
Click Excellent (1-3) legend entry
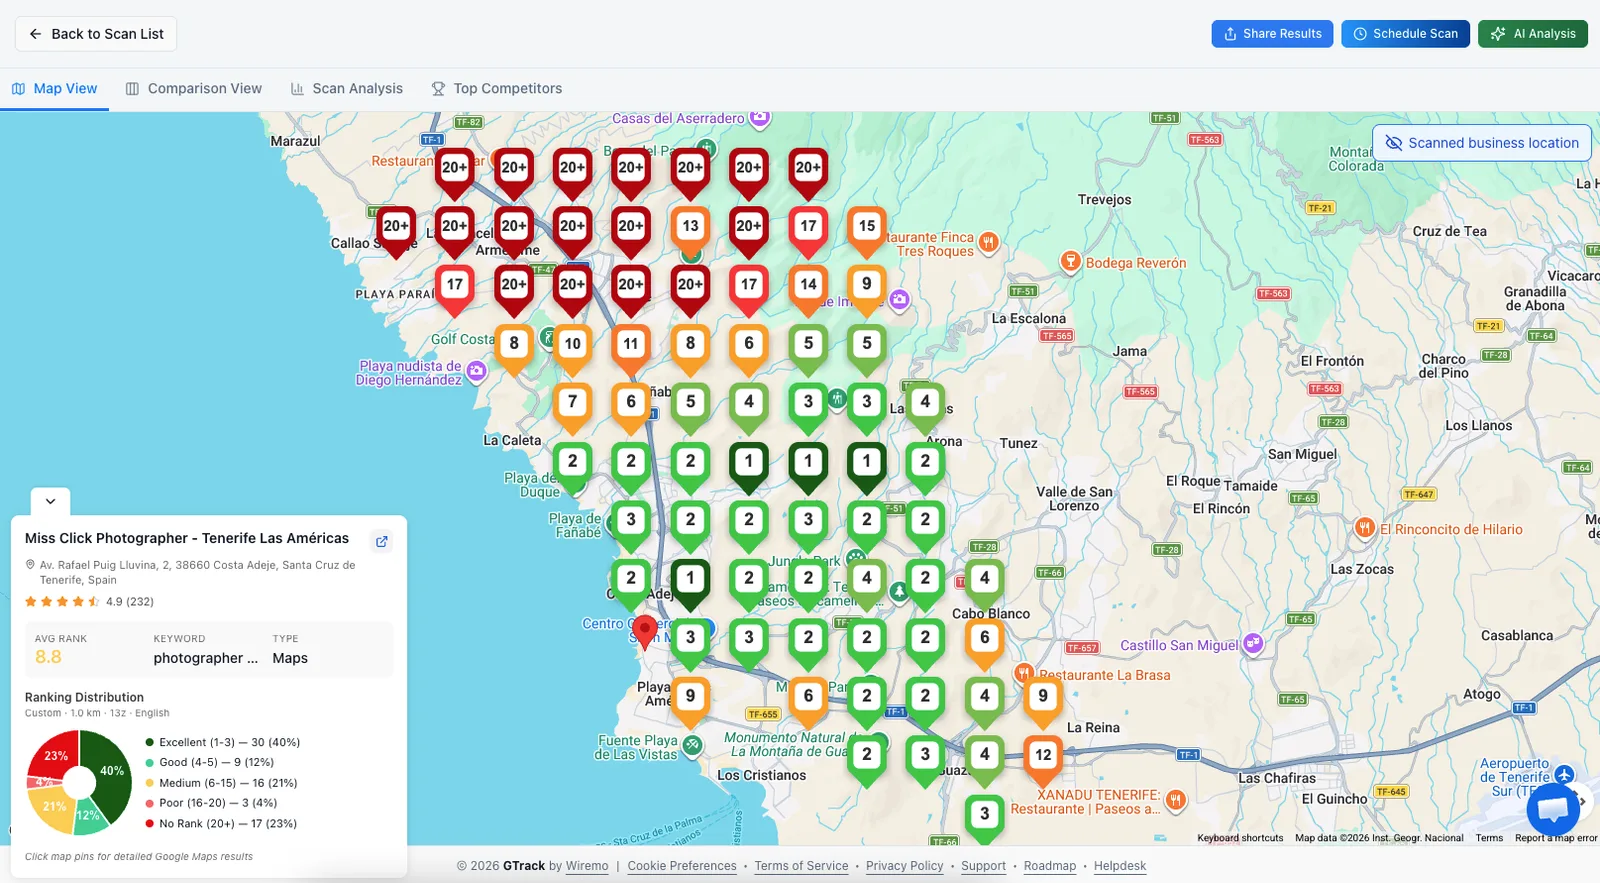222,742
